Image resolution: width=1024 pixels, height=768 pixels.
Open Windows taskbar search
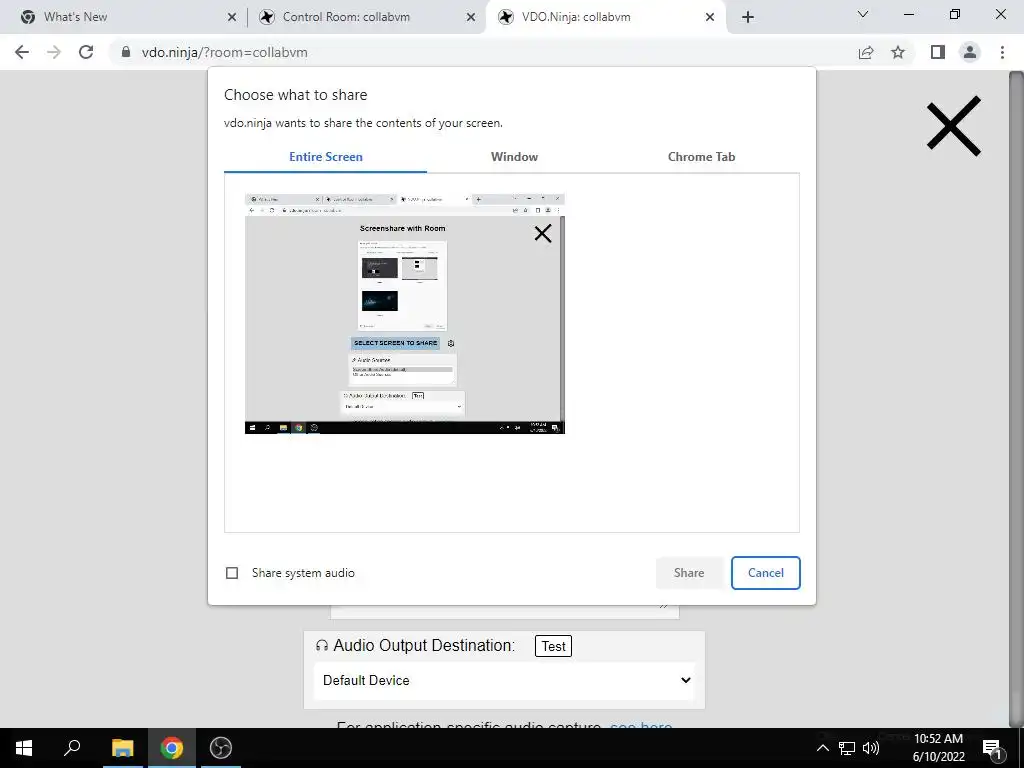click(72, 748)
